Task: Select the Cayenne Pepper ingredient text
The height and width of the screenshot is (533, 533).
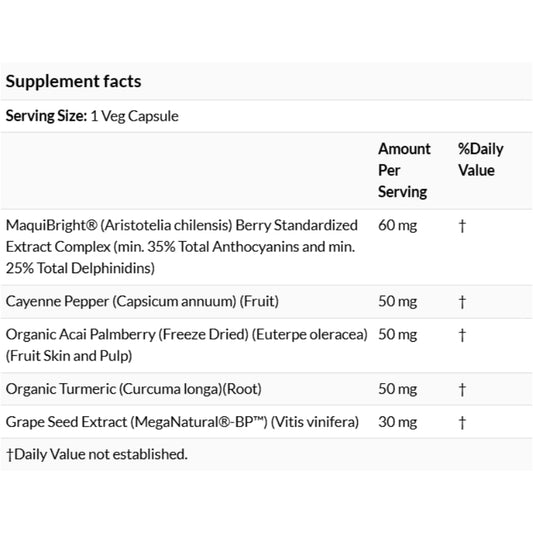Action: 142,302
